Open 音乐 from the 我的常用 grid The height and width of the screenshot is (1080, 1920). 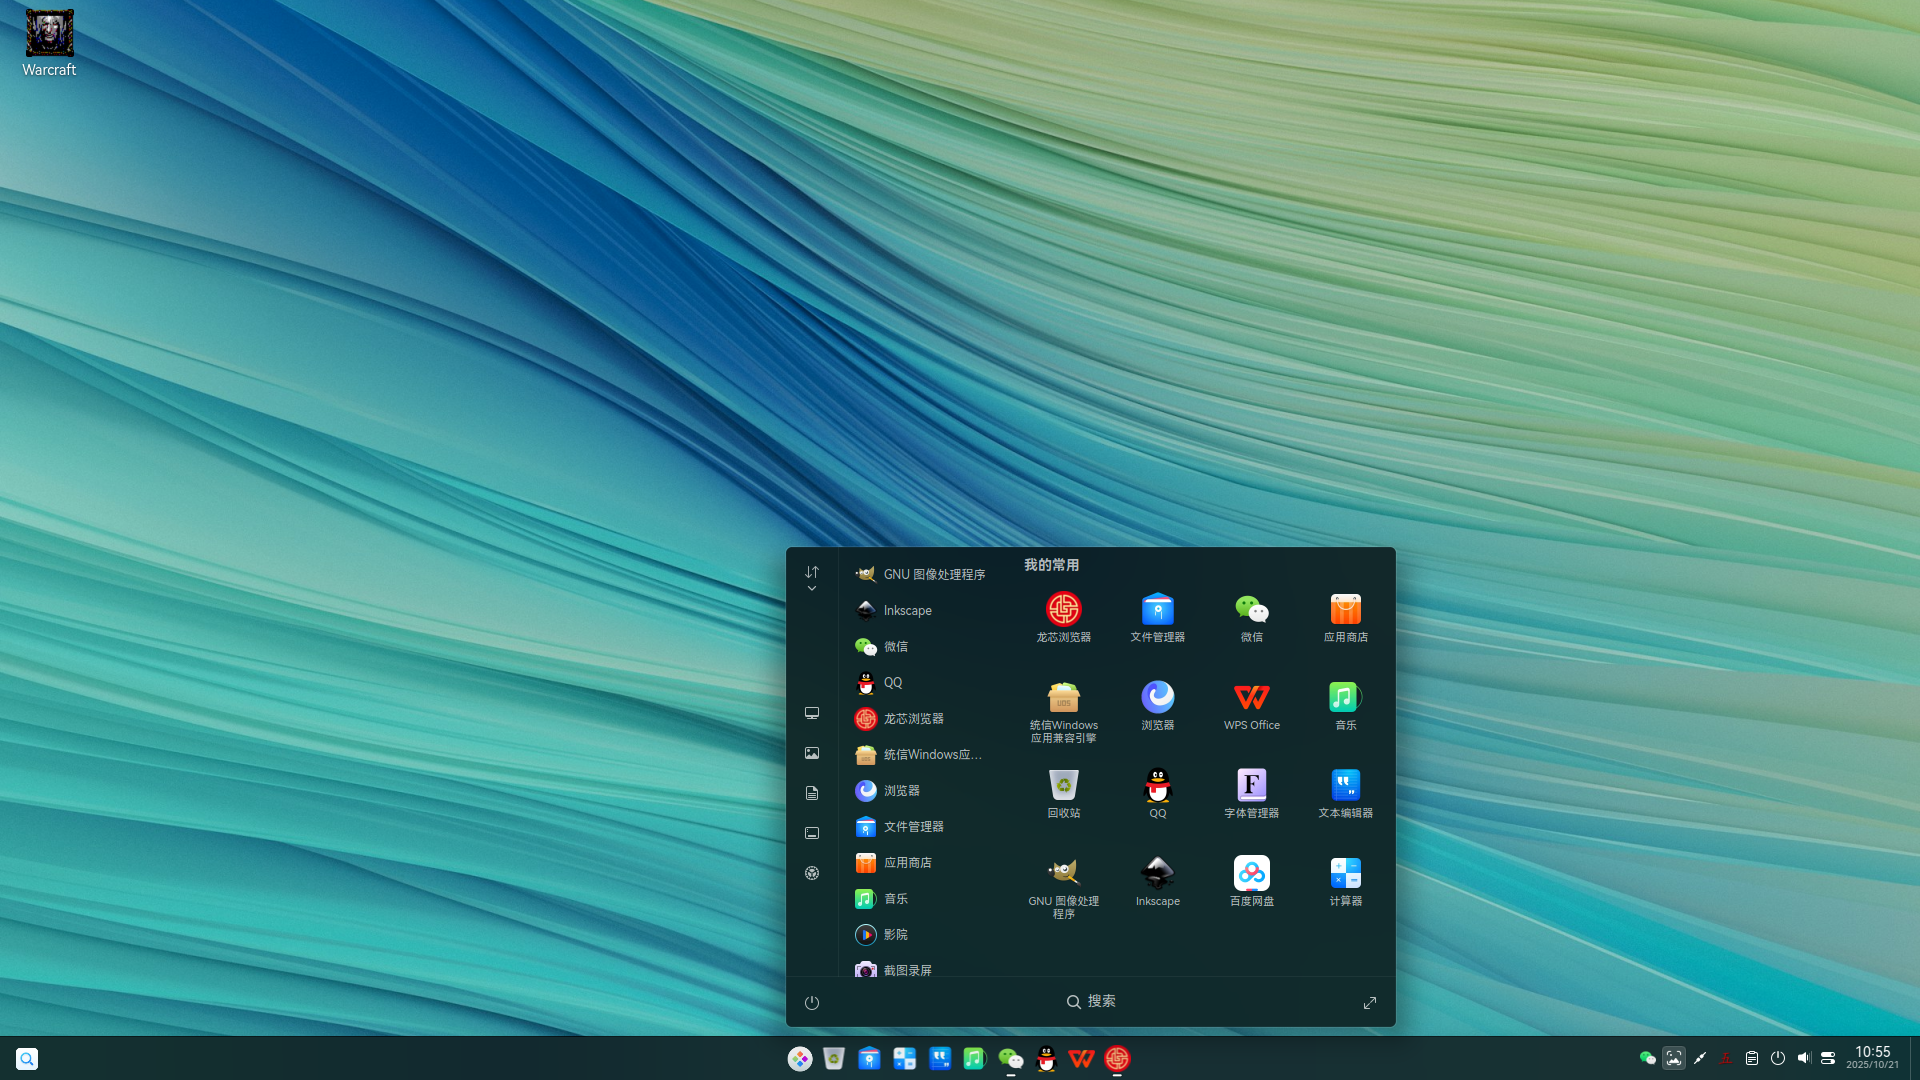[1345, 705]
